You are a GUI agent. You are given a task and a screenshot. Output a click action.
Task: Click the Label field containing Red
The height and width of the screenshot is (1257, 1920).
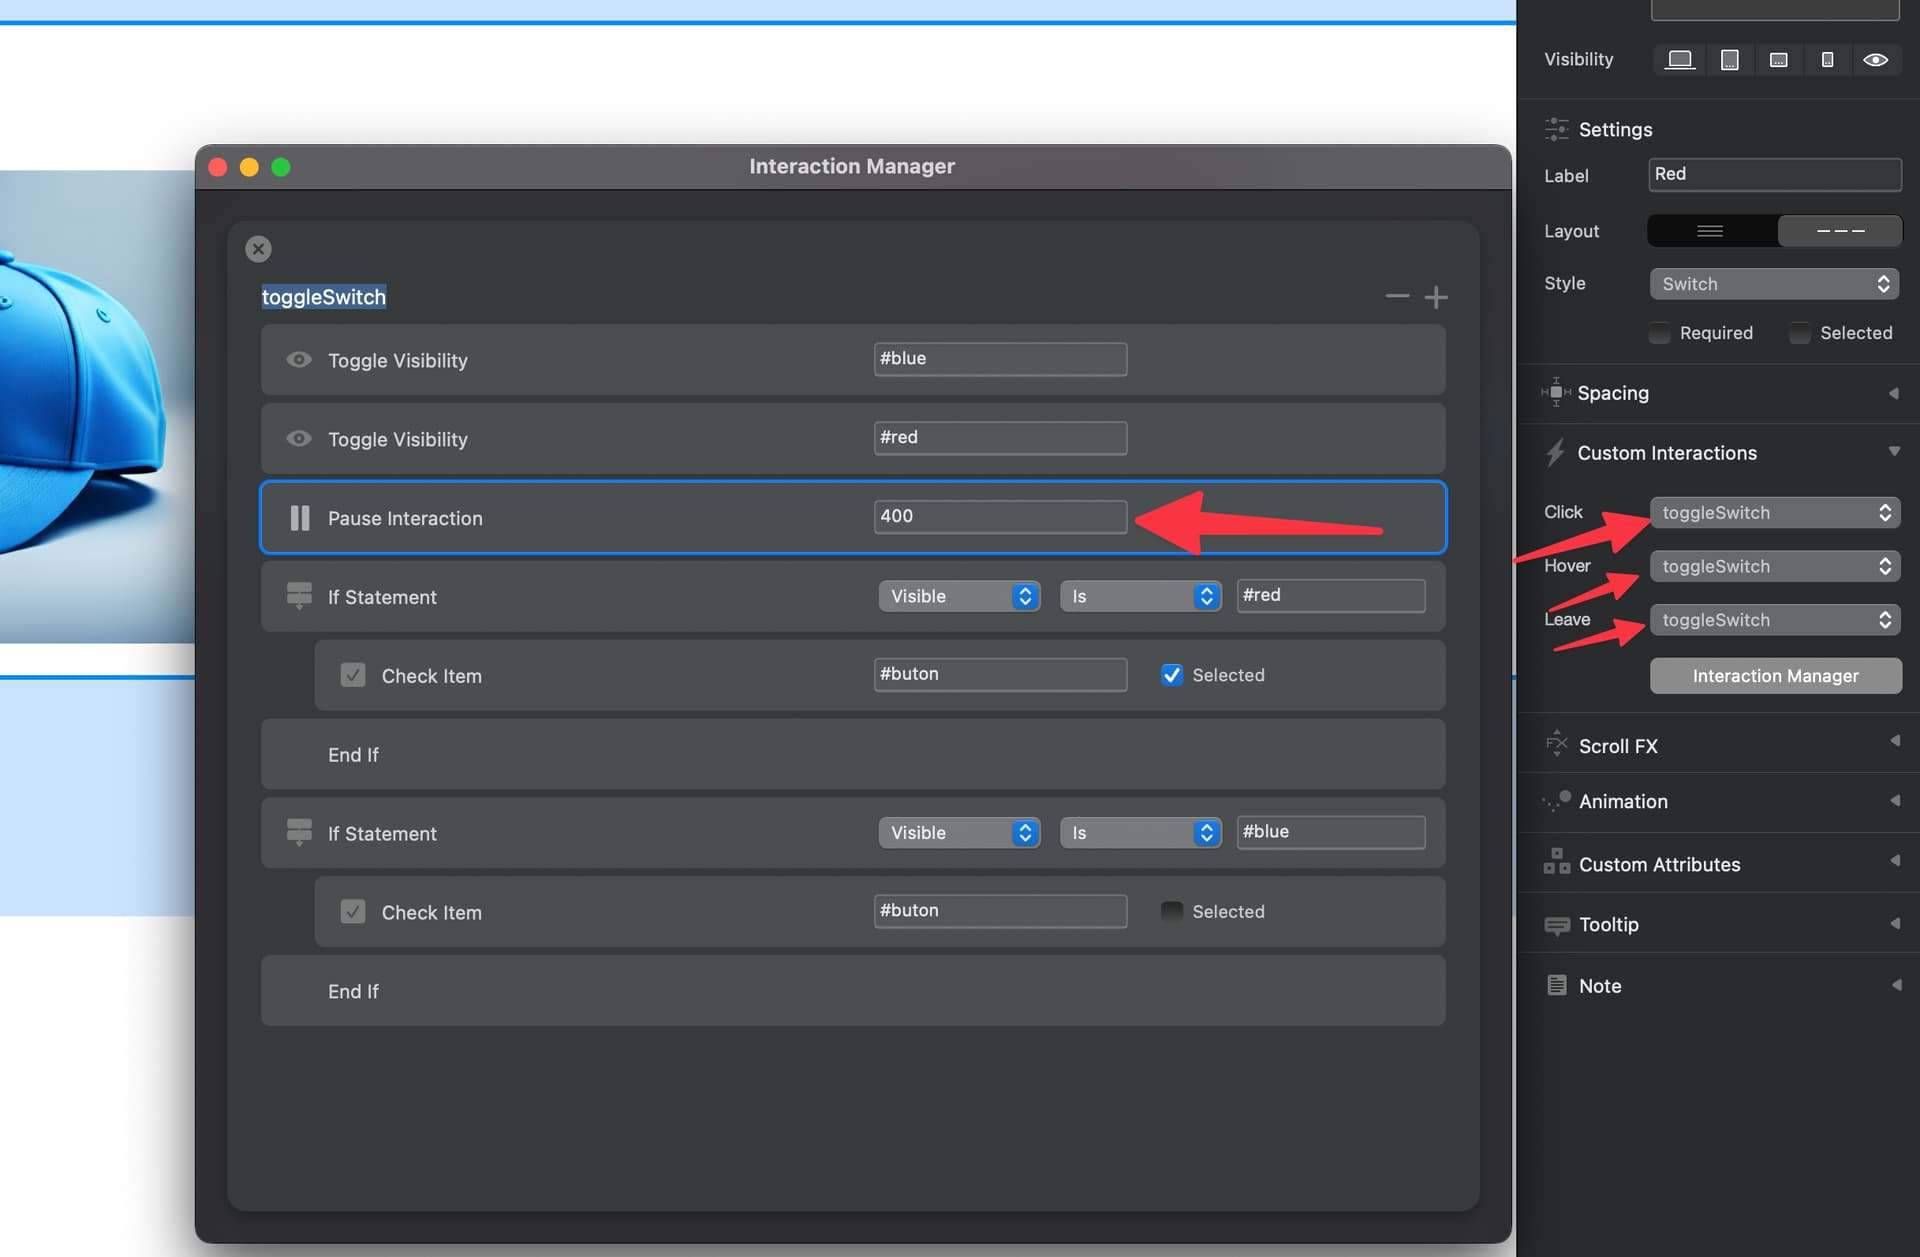[1774, 174]
